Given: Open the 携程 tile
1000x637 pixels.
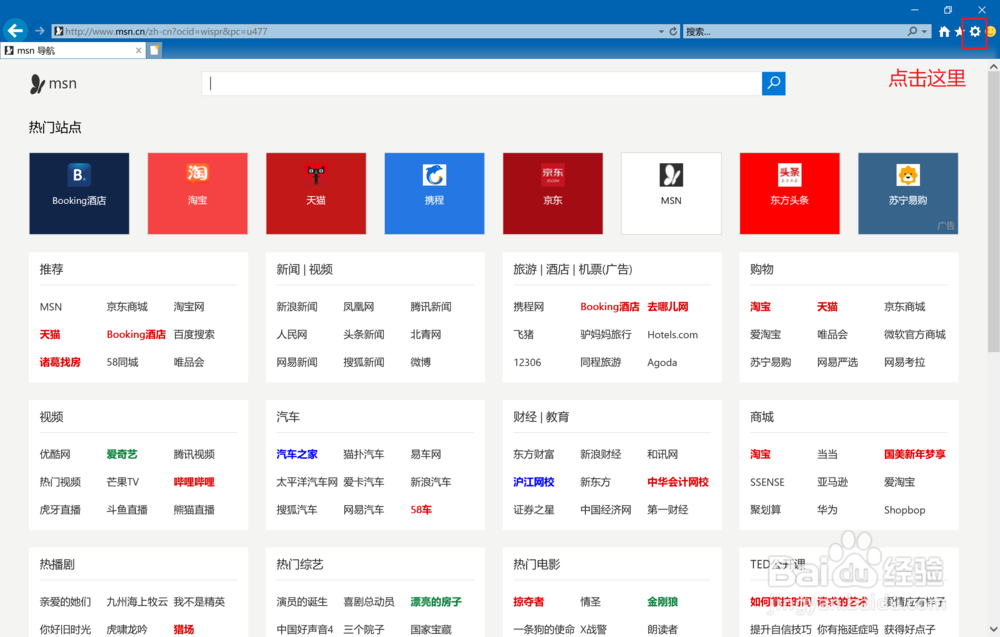Looking at the screenshot, I should tap(434, 193).
